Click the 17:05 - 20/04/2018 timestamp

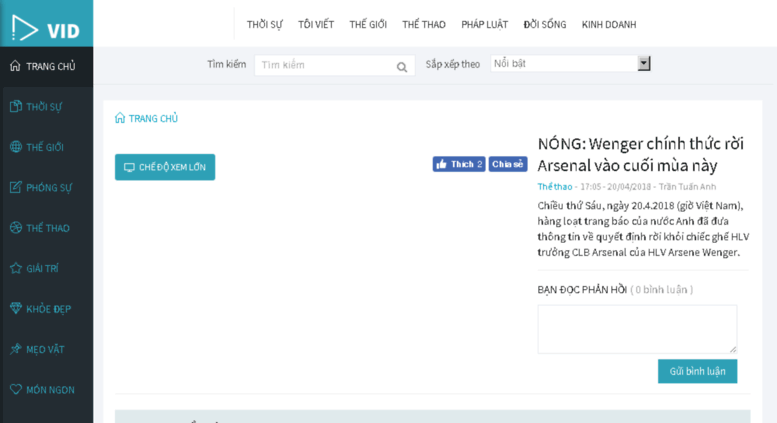(615, 187)
